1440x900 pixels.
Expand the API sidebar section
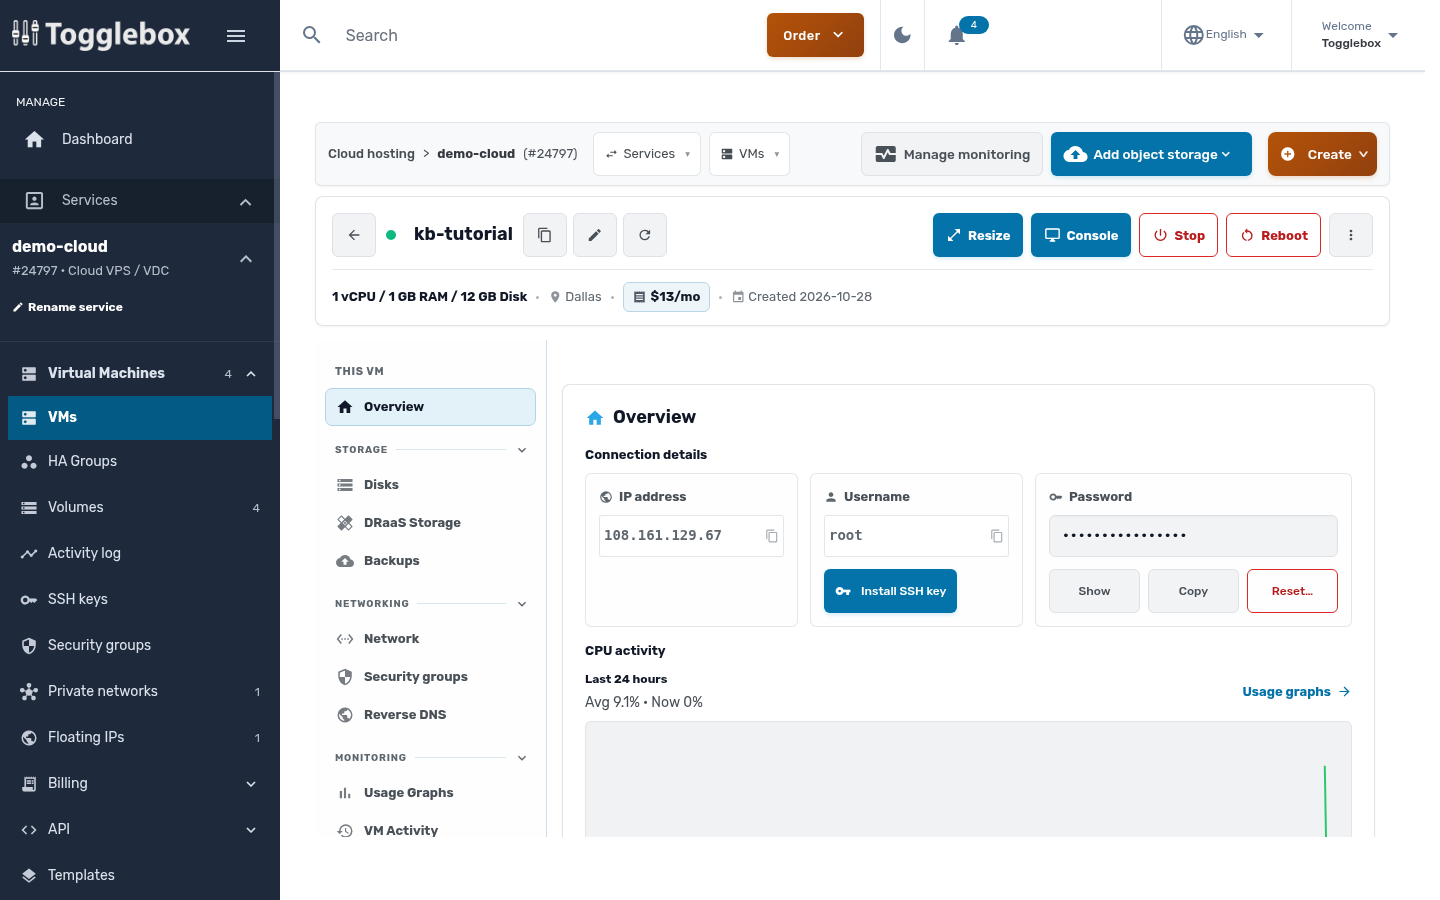click(x=140, y=829)
